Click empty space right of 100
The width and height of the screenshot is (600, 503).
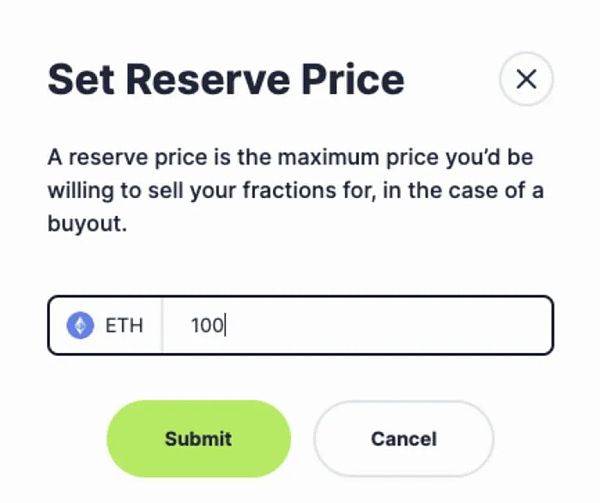pos(386,326)
